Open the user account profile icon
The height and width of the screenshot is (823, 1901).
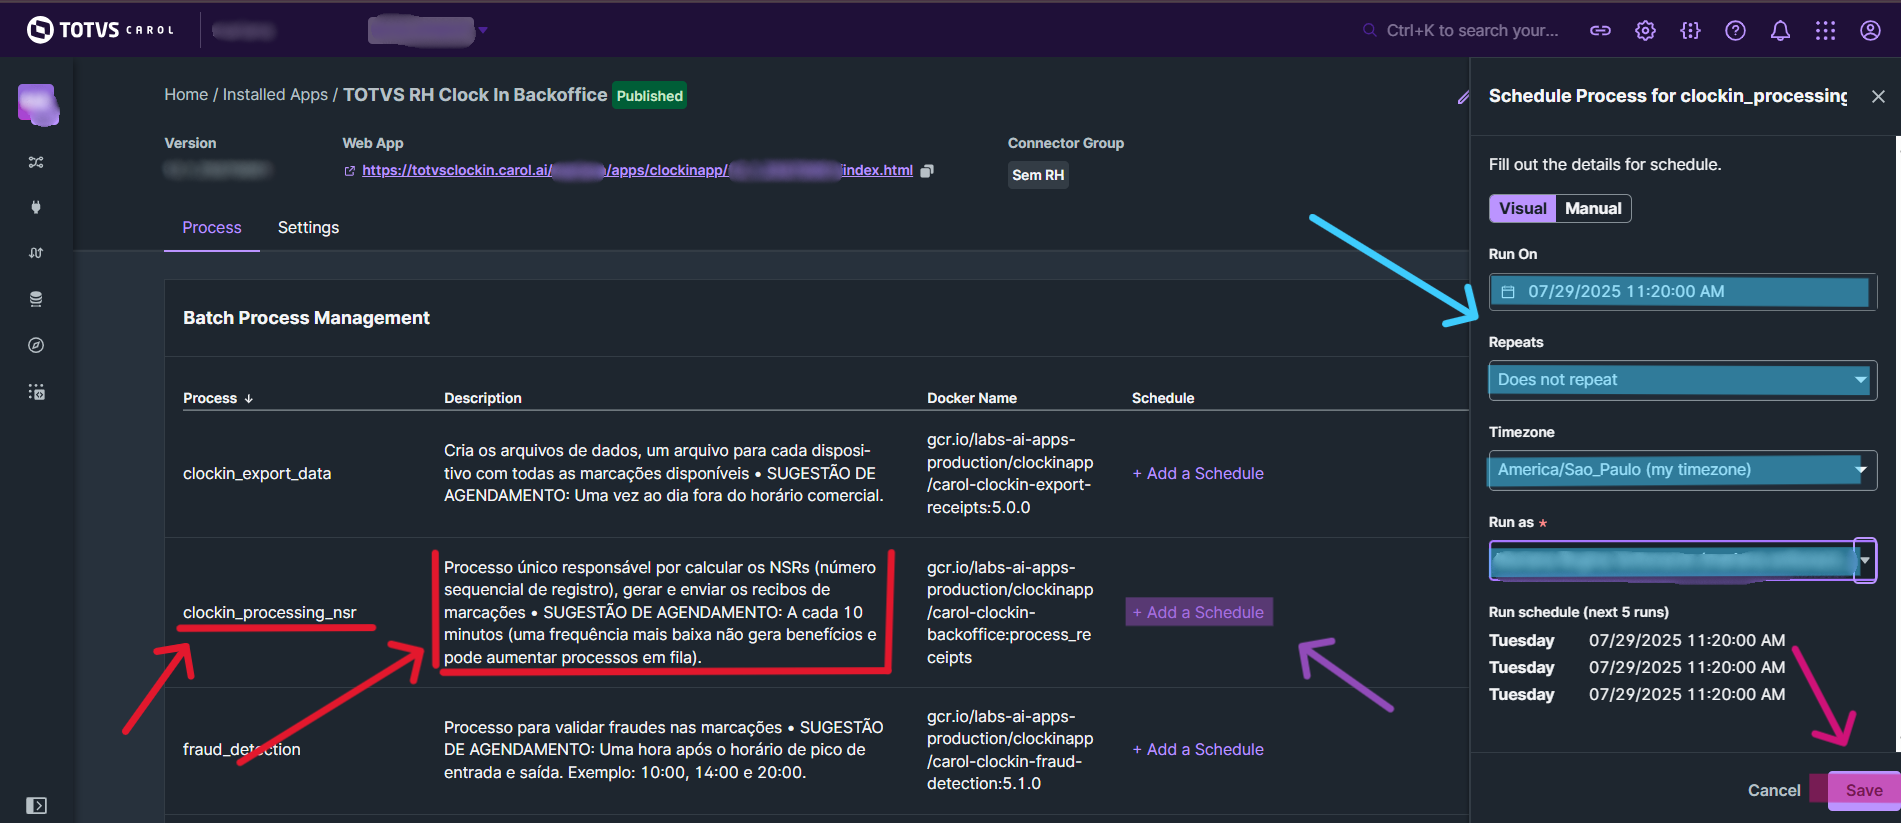[1870, 31]
